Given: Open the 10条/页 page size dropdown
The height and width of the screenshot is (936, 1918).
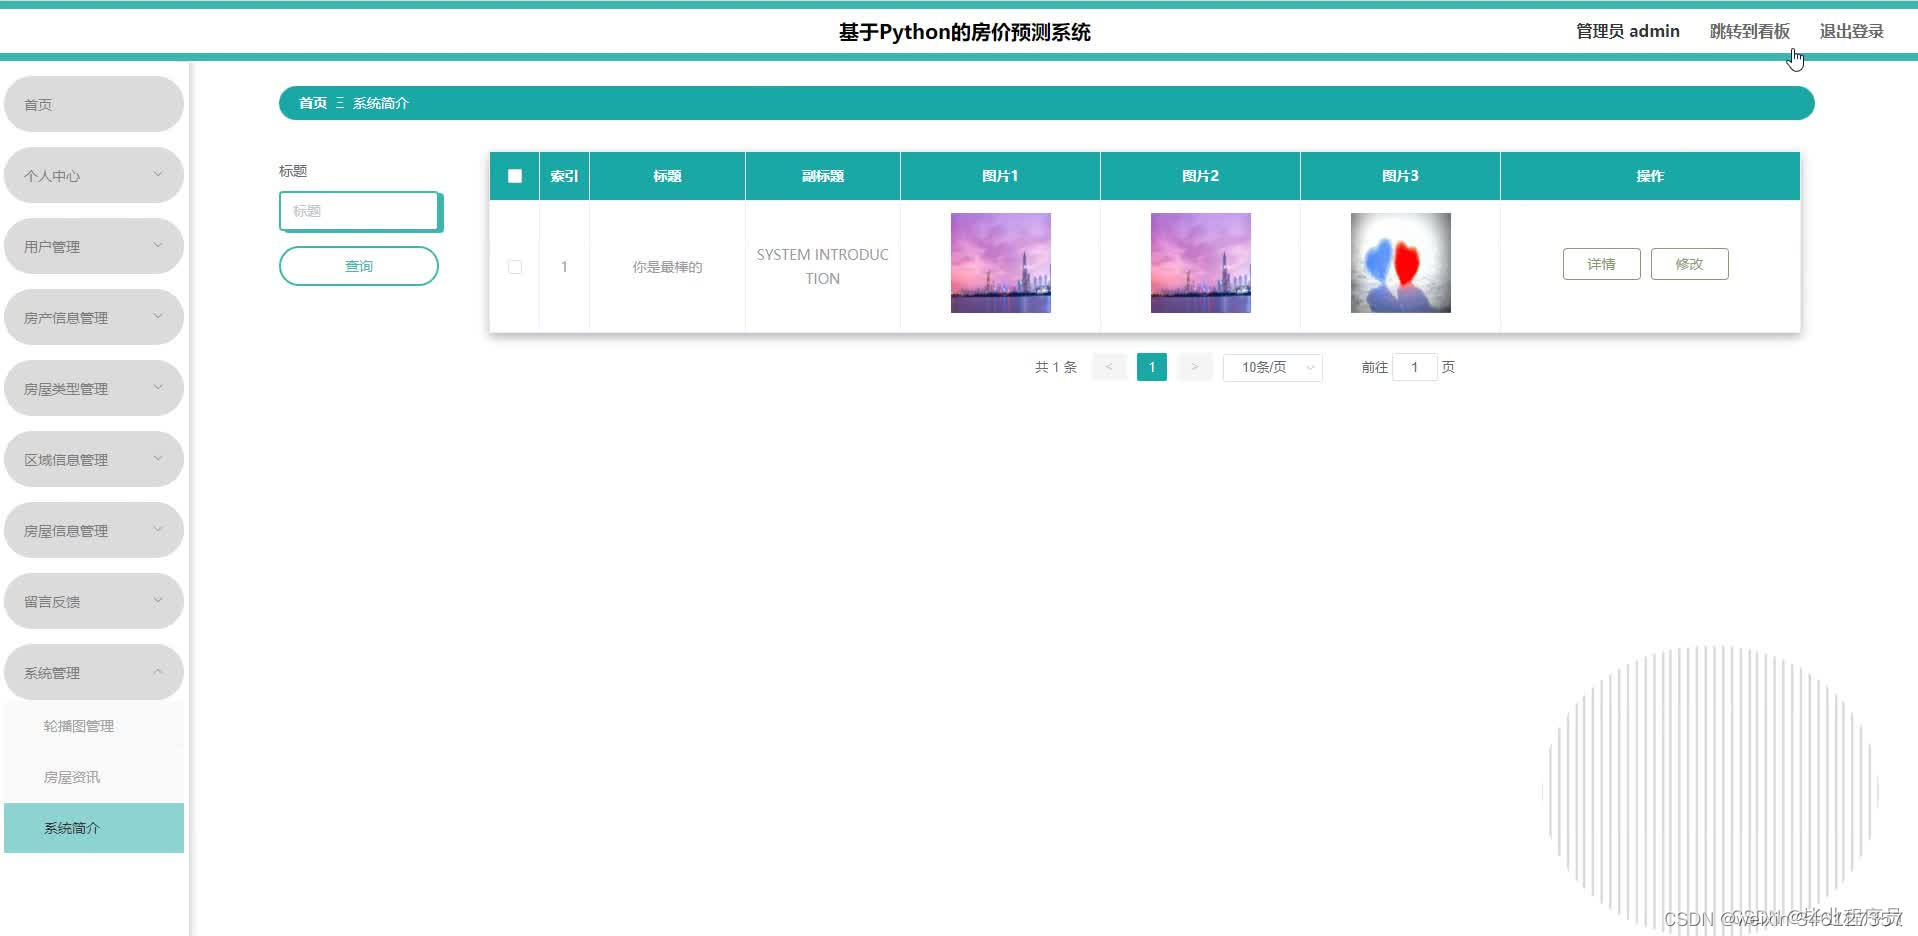Looking at the screenshot, I should [1271, 367].
